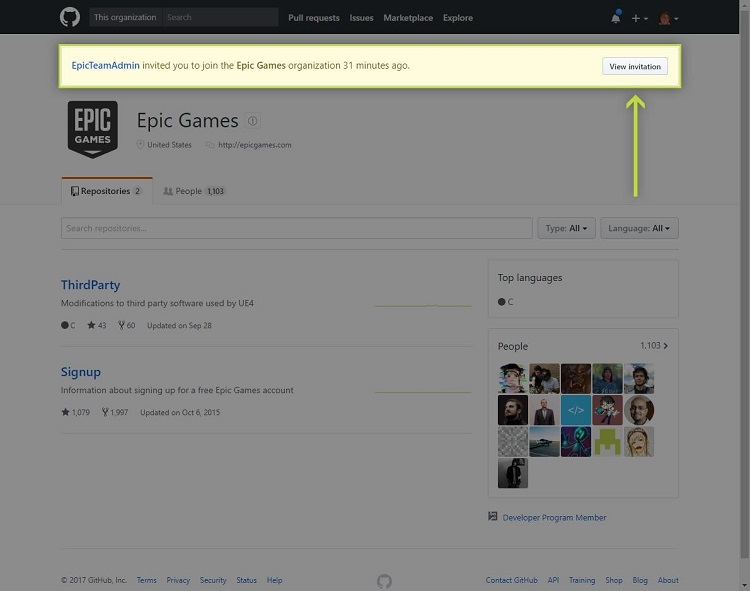
Task: Click the C language in Top languages
Action: pos(506,302)
